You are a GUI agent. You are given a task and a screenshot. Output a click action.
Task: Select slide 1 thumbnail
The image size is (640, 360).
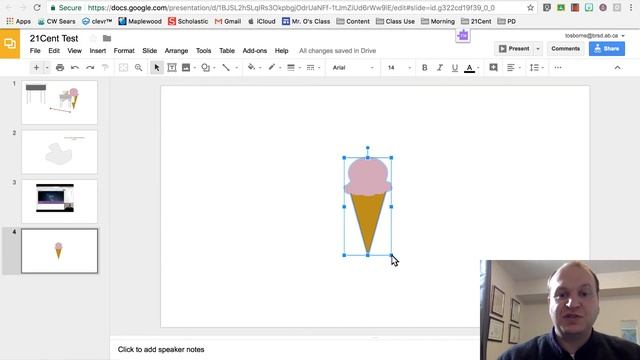click(60, 102)
